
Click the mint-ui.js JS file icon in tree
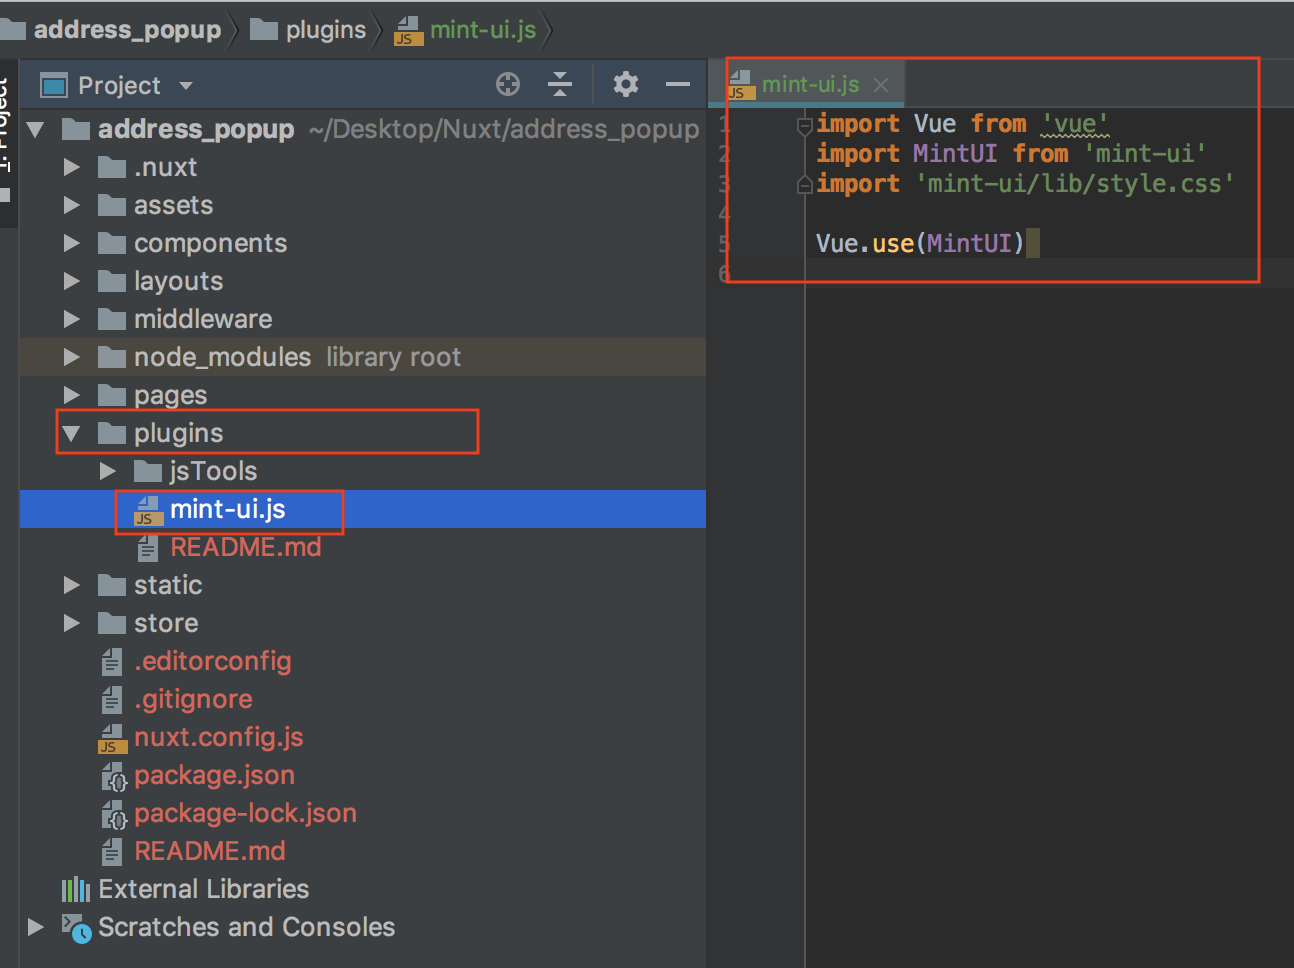click(x=148, y=510)
